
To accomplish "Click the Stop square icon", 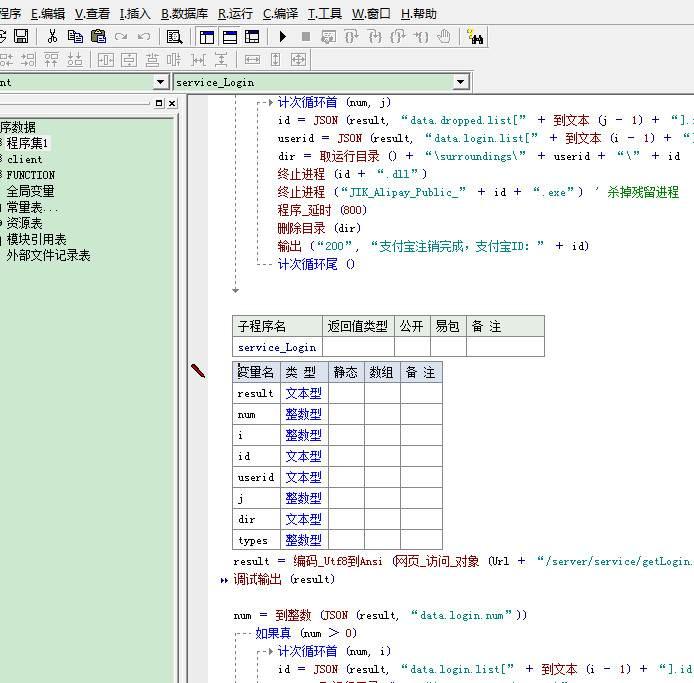I will [x=305, y=36].
